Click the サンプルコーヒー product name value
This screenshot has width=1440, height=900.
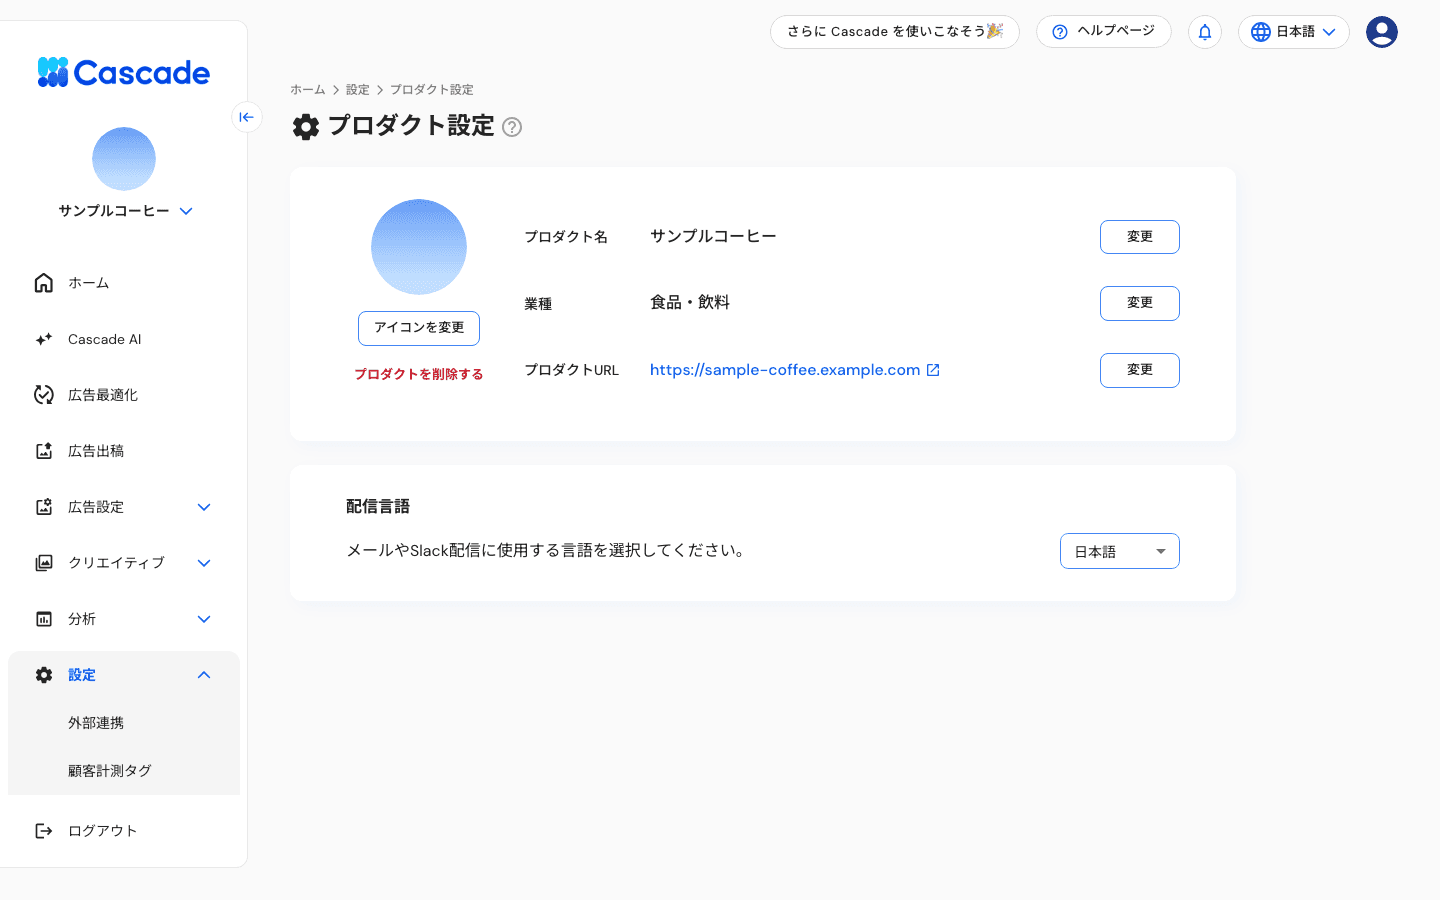(713, 237)
